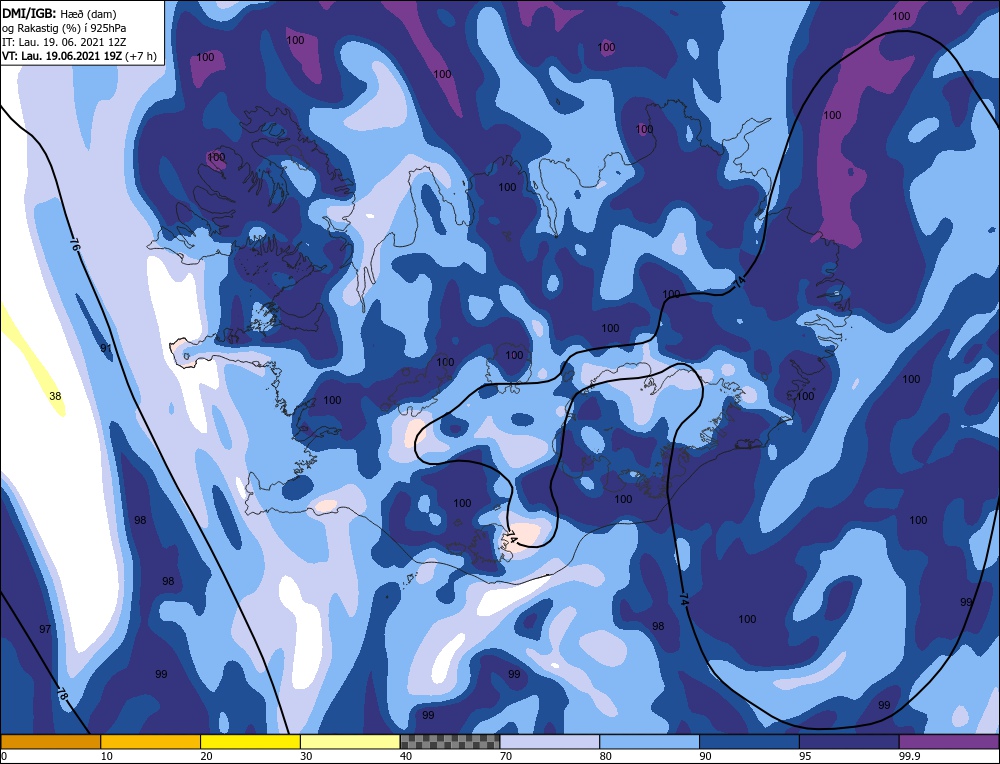The image size is (1000, 764).
Task: Click the medium blue 90–95 legend swatch
Action: (x=749, y=741)
